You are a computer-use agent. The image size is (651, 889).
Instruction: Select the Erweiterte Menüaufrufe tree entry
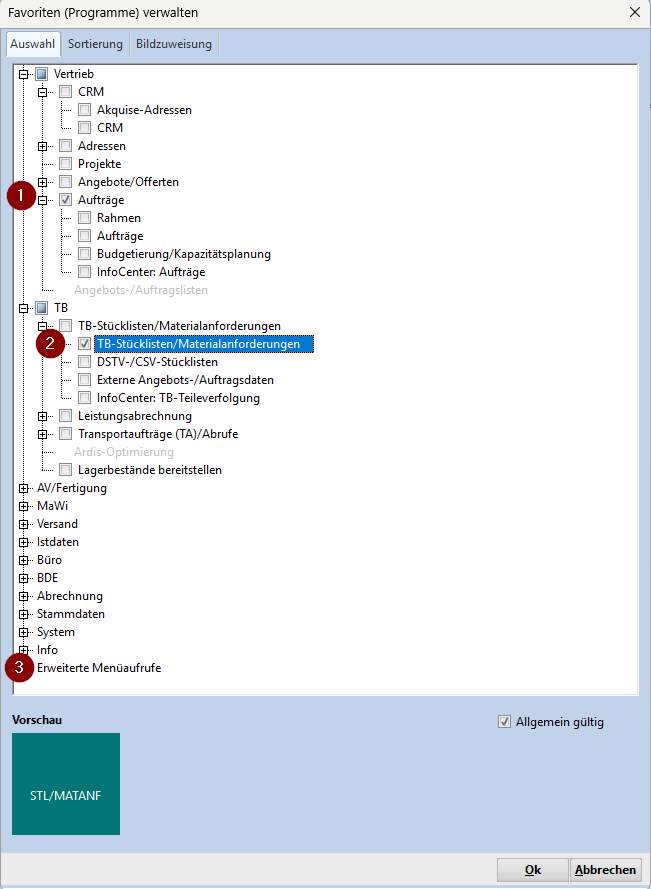tap(99, 668)
